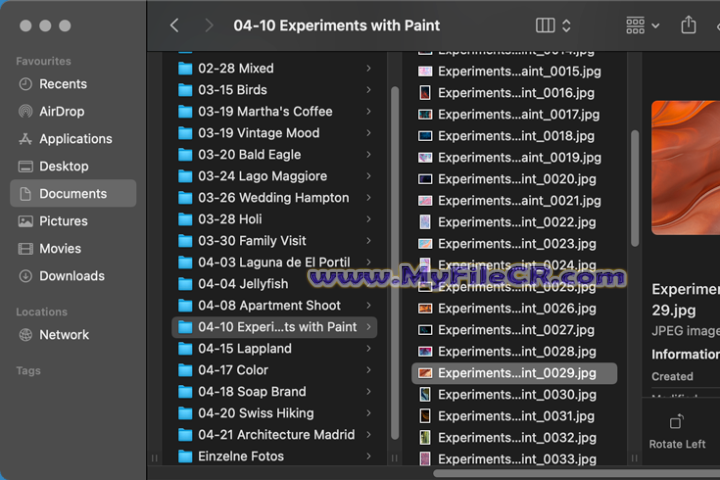This screenshot has width=720, height=480.
Task: Select 04-20 Swiss Hiking folder icon
Action: 185,413
